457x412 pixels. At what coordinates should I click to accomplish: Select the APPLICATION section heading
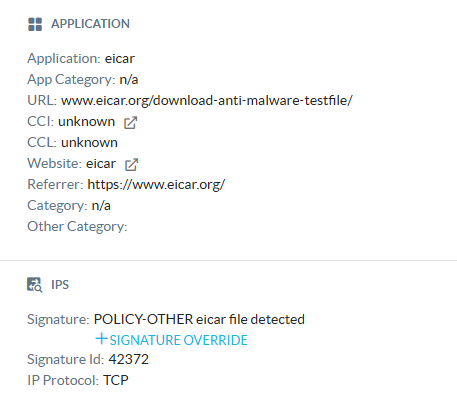click(x=90, y=24)
